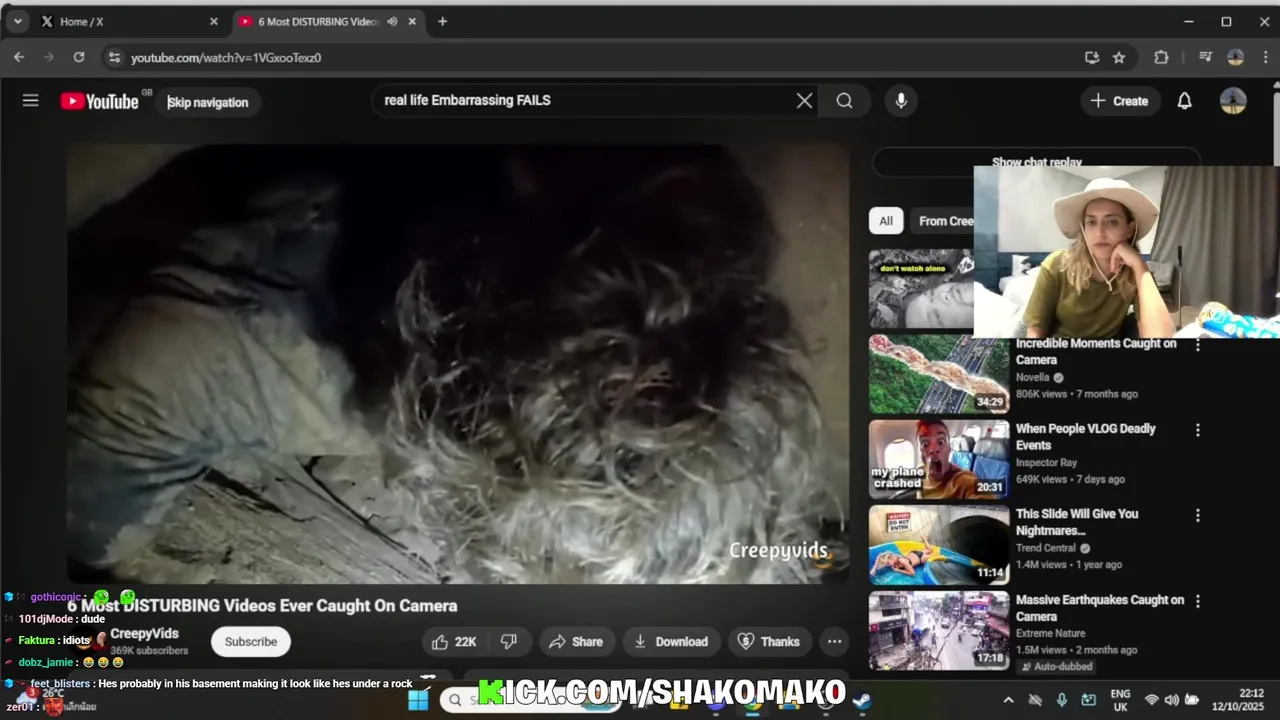This screenshot has width=1280, height=720.
Task: Open options for This Slide Will Give You Nightmares
Action: point(1197,515)
